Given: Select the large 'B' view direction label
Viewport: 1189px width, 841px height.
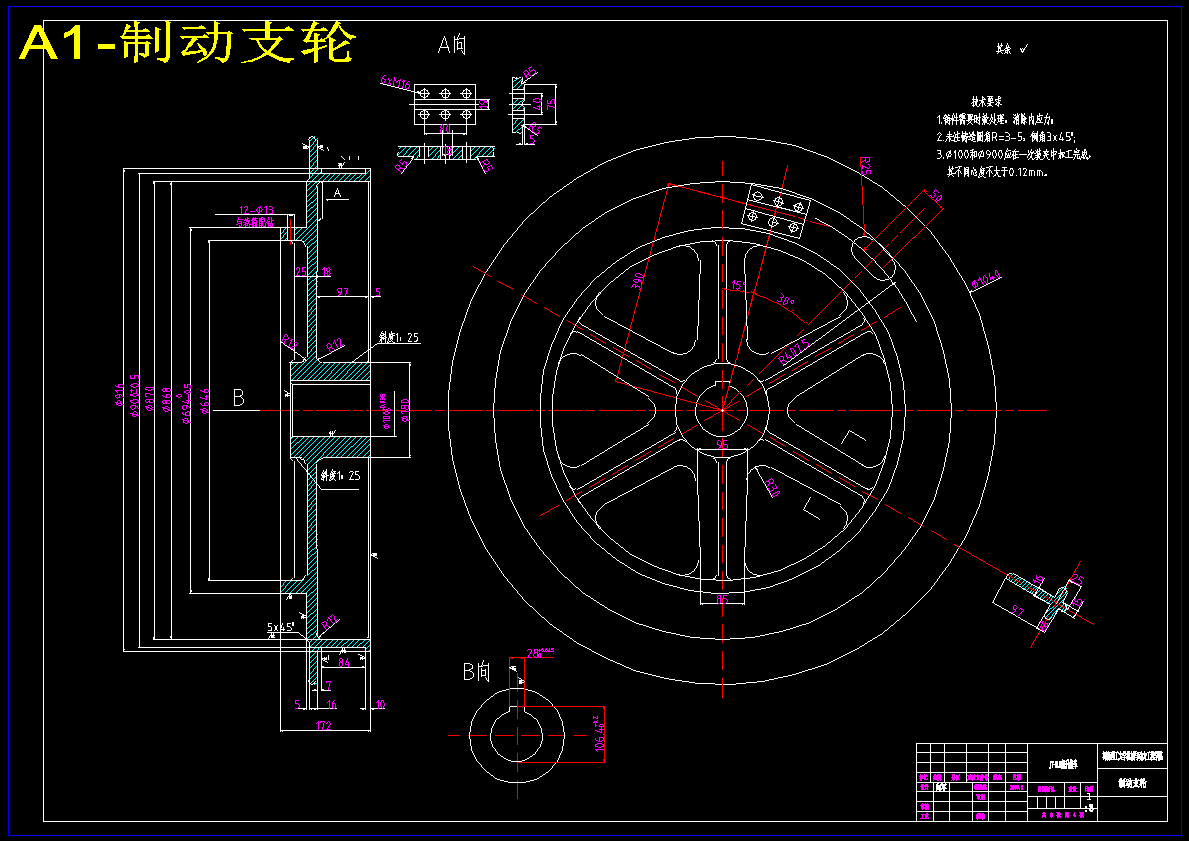Looking at the screenshot, I should [238, 398].
